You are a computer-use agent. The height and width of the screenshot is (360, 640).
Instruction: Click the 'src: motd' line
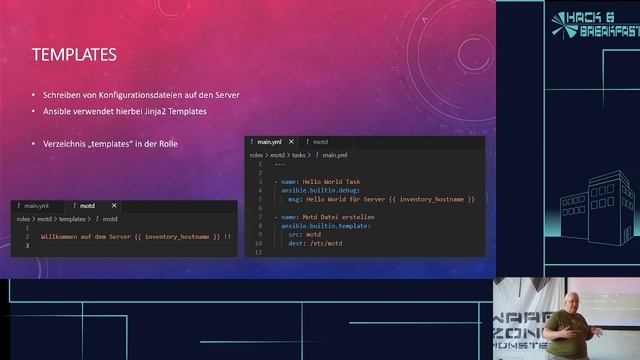point(304,235)
